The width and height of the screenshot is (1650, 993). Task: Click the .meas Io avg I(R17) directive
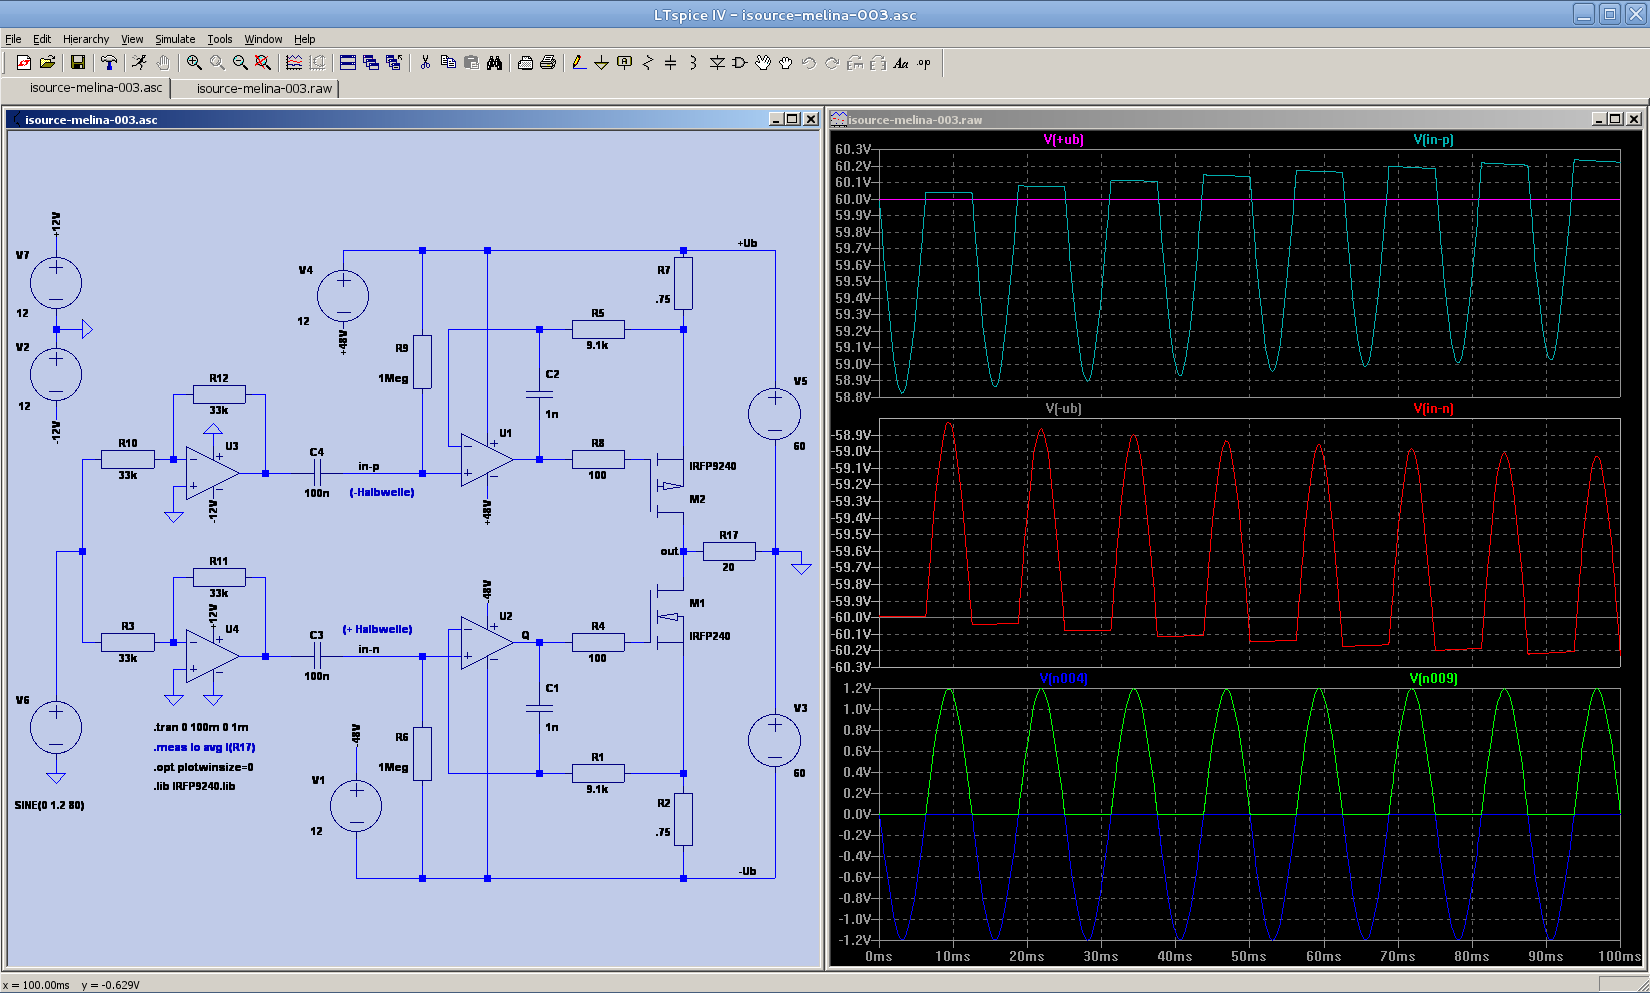(x=204, y=747)
